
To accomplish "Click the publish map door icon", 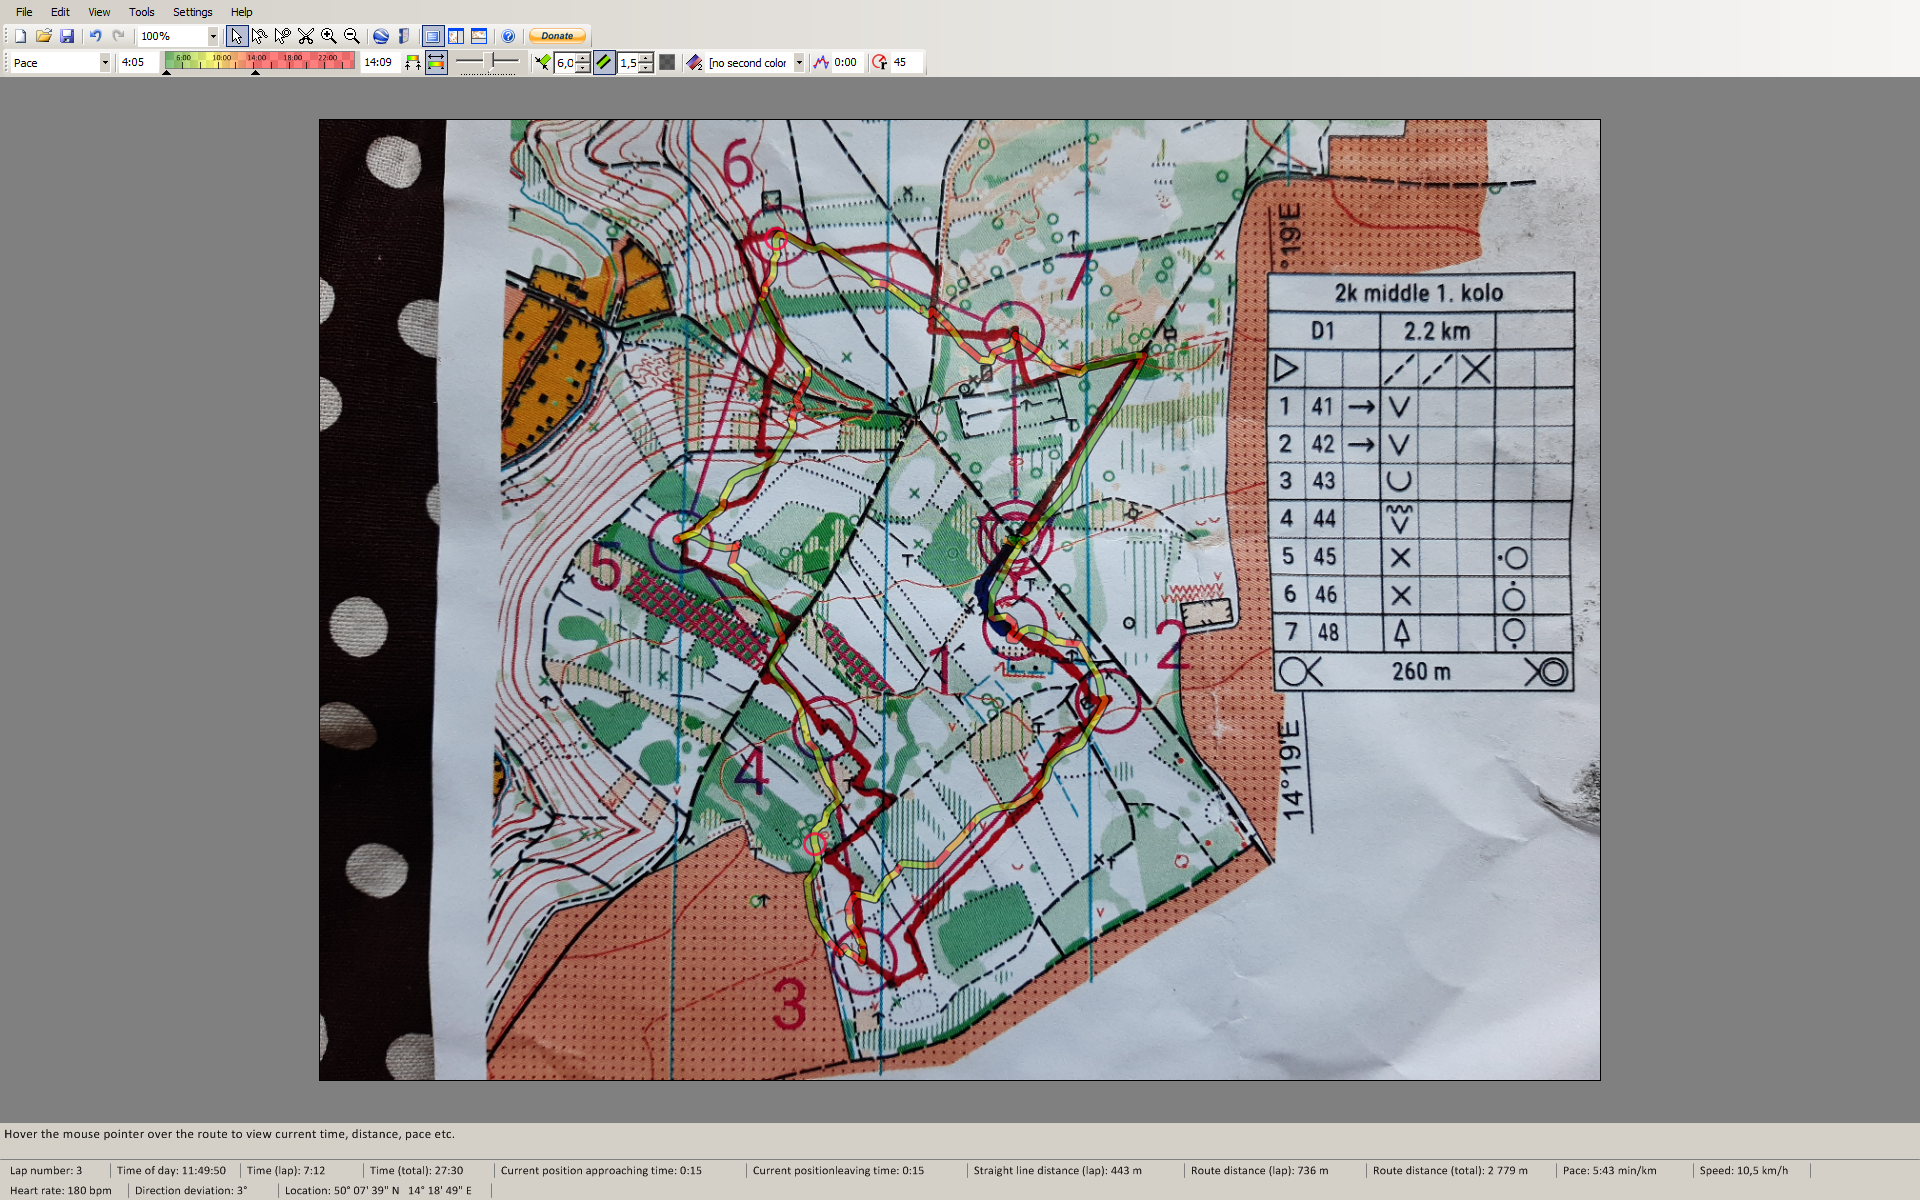I will 403,36.
